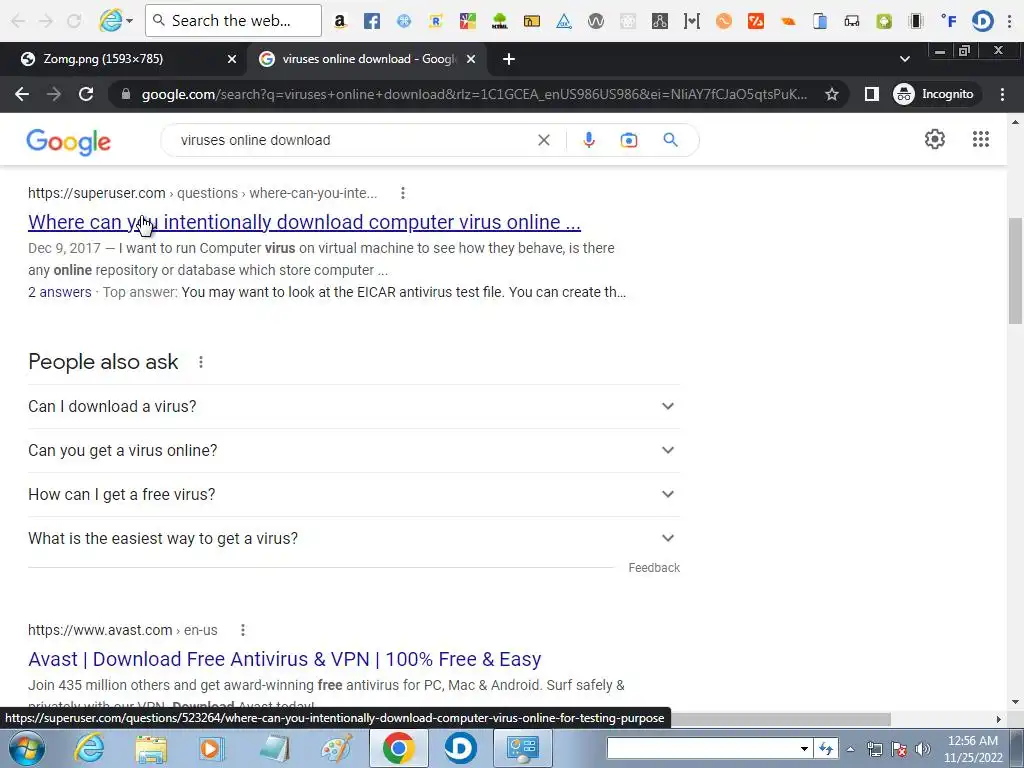Clear the search query with the X
Screen dimensions: 1024x768
click(x=543, y=140)
